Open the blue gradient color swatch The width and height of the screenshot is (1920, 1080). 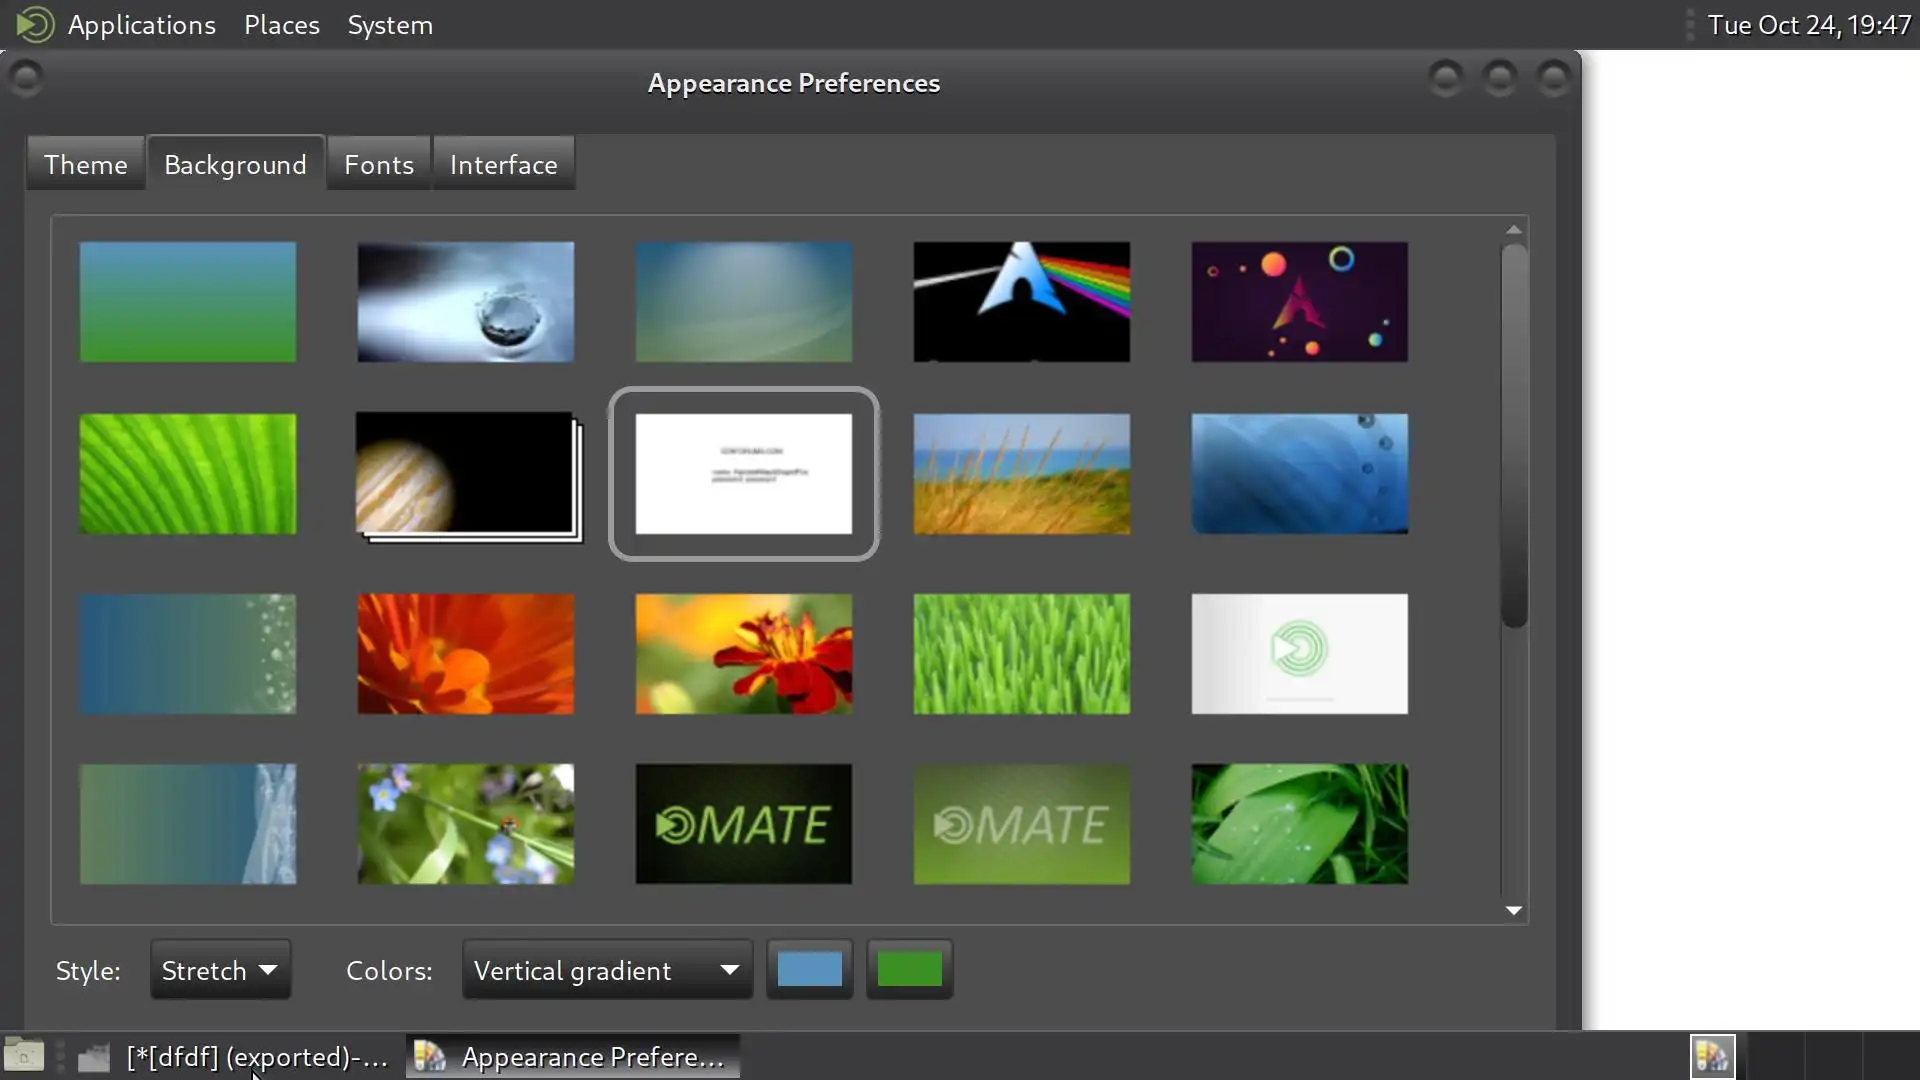click(809, 969)
